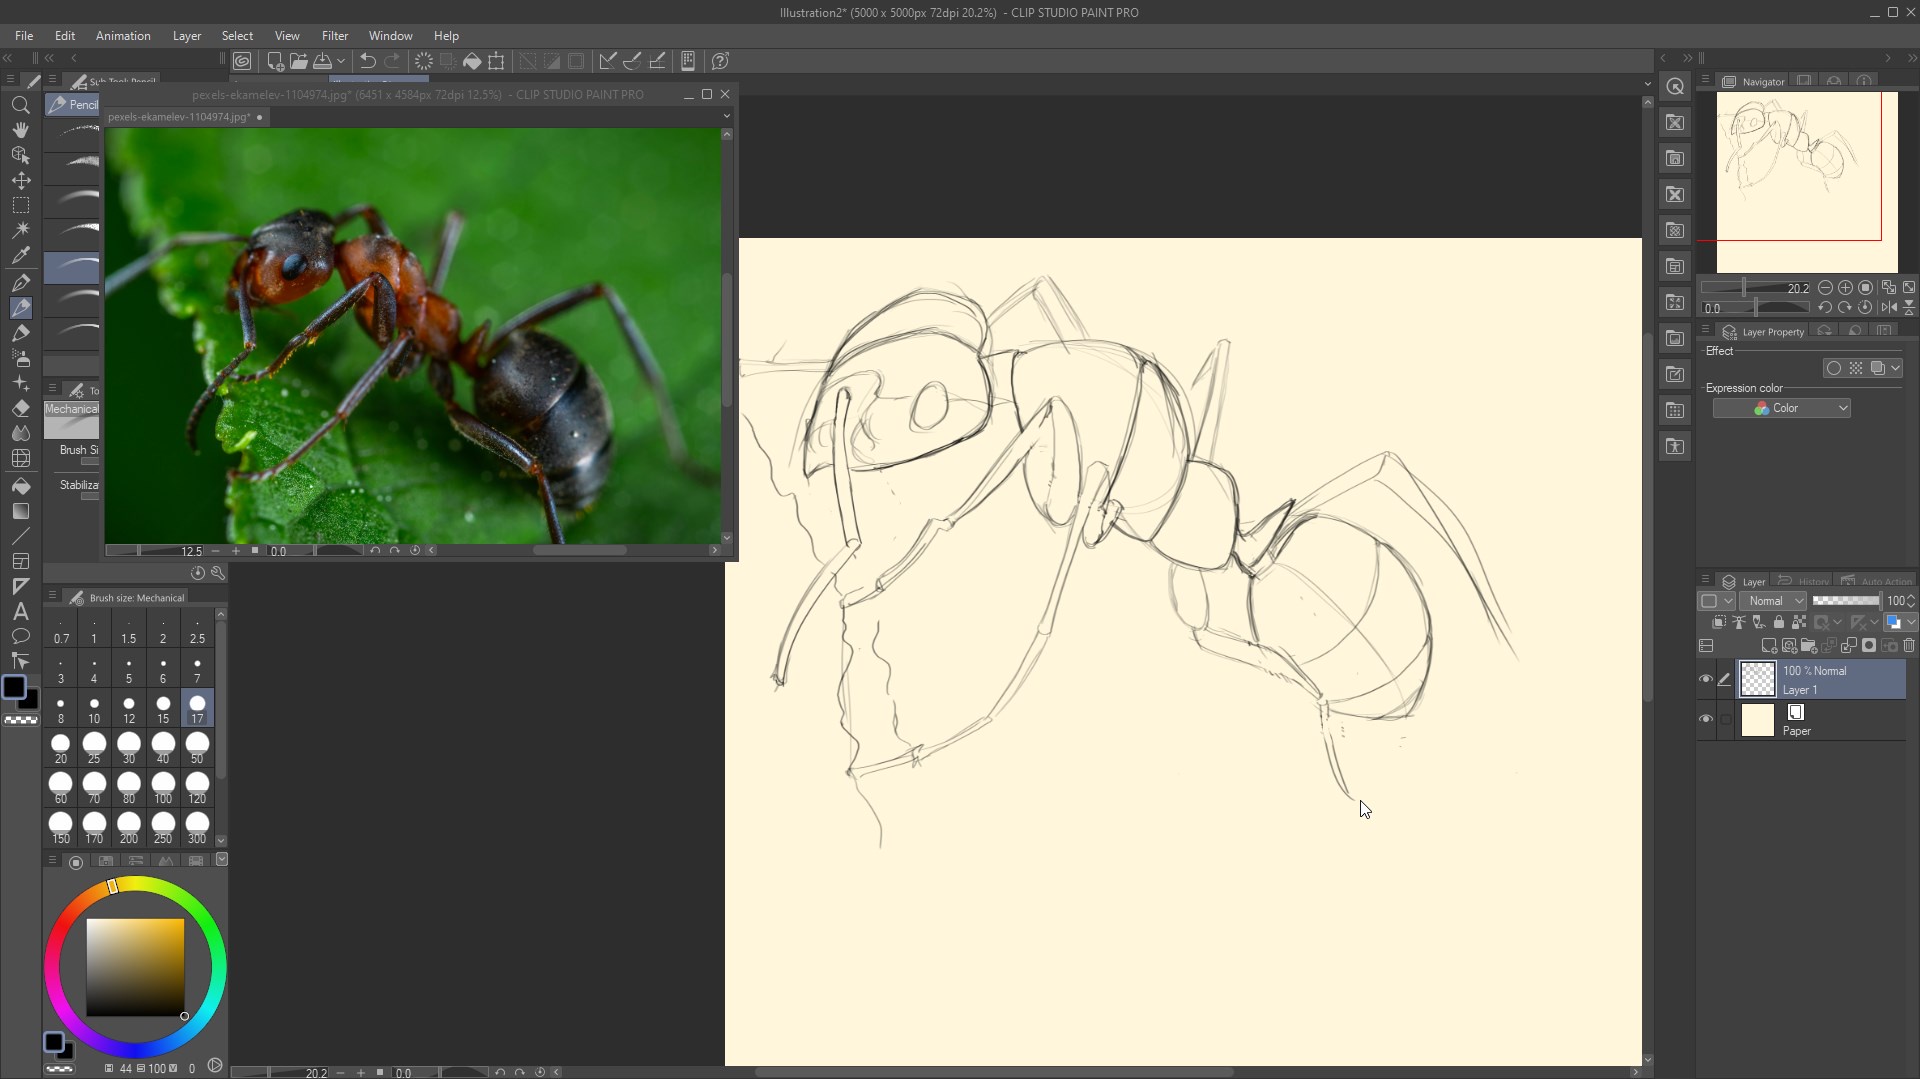This screenshot has width=1920, height=1079.
Task: Click Merge with layer below icon
Action: coord(1849,646)
